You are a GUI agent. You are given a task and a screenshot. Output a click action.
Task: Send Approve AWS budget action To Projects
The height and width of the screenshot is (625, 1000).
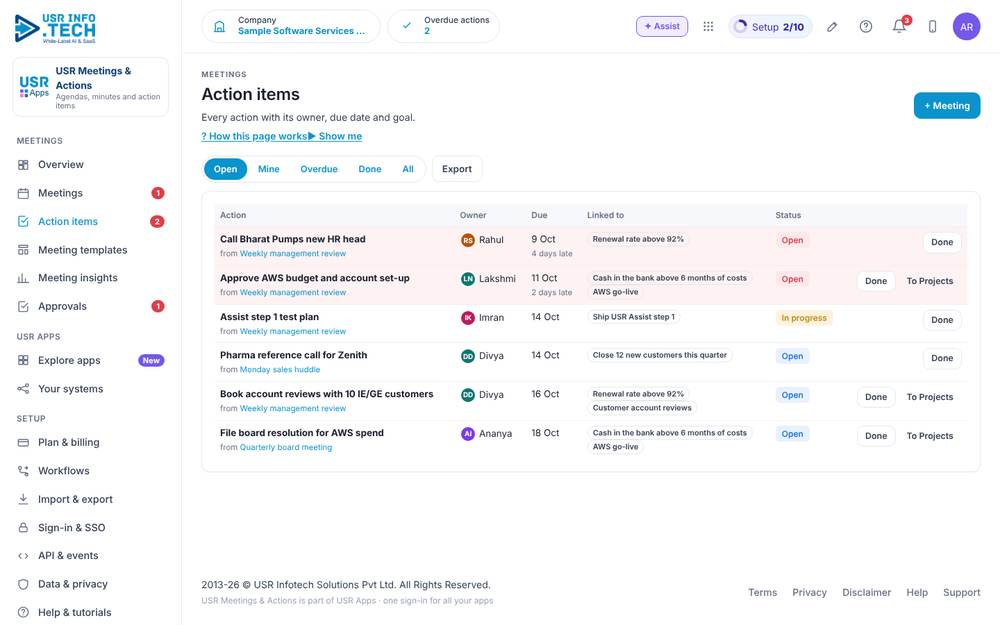click(x=930, y=281)
